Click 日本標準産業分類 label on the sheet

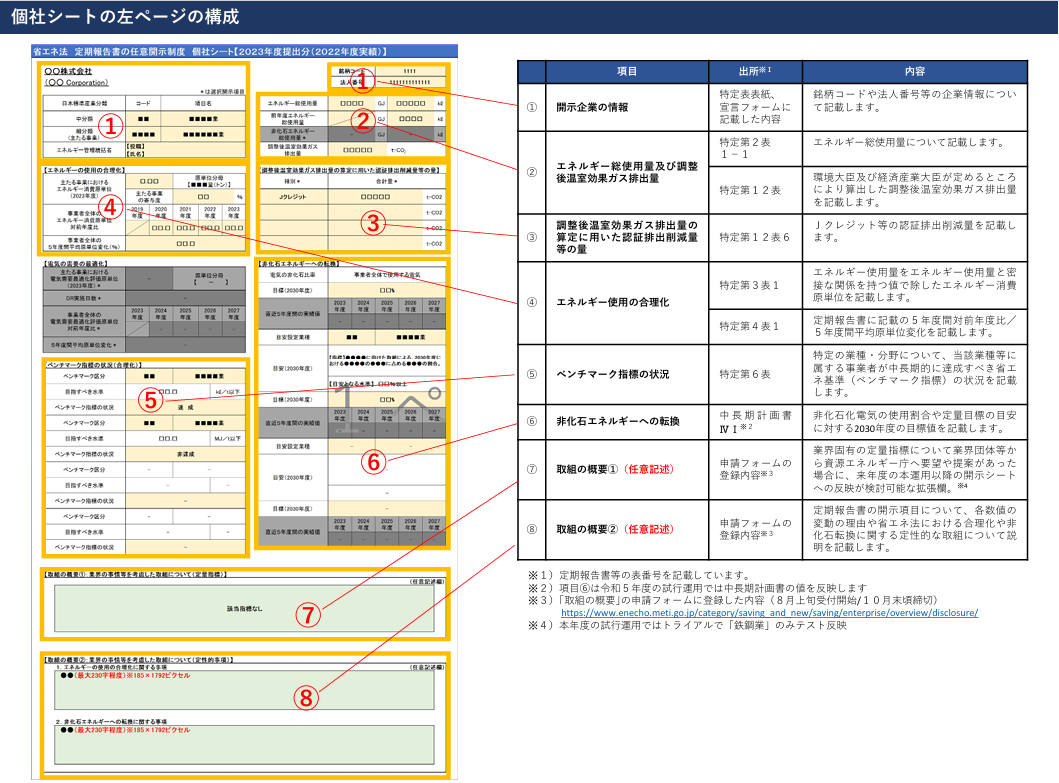pyautogui.click(x=84, y=103)
